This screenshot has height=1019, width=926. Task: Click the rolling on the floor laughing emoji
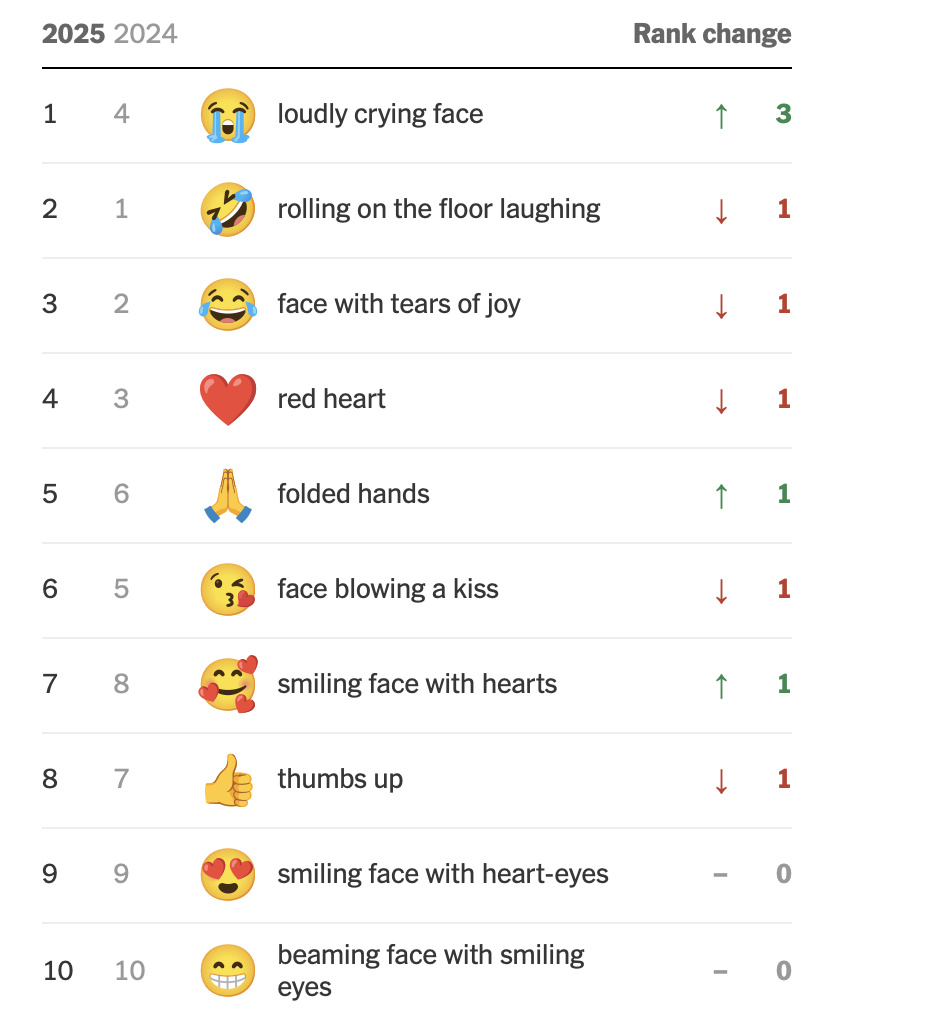click(228, 209)
